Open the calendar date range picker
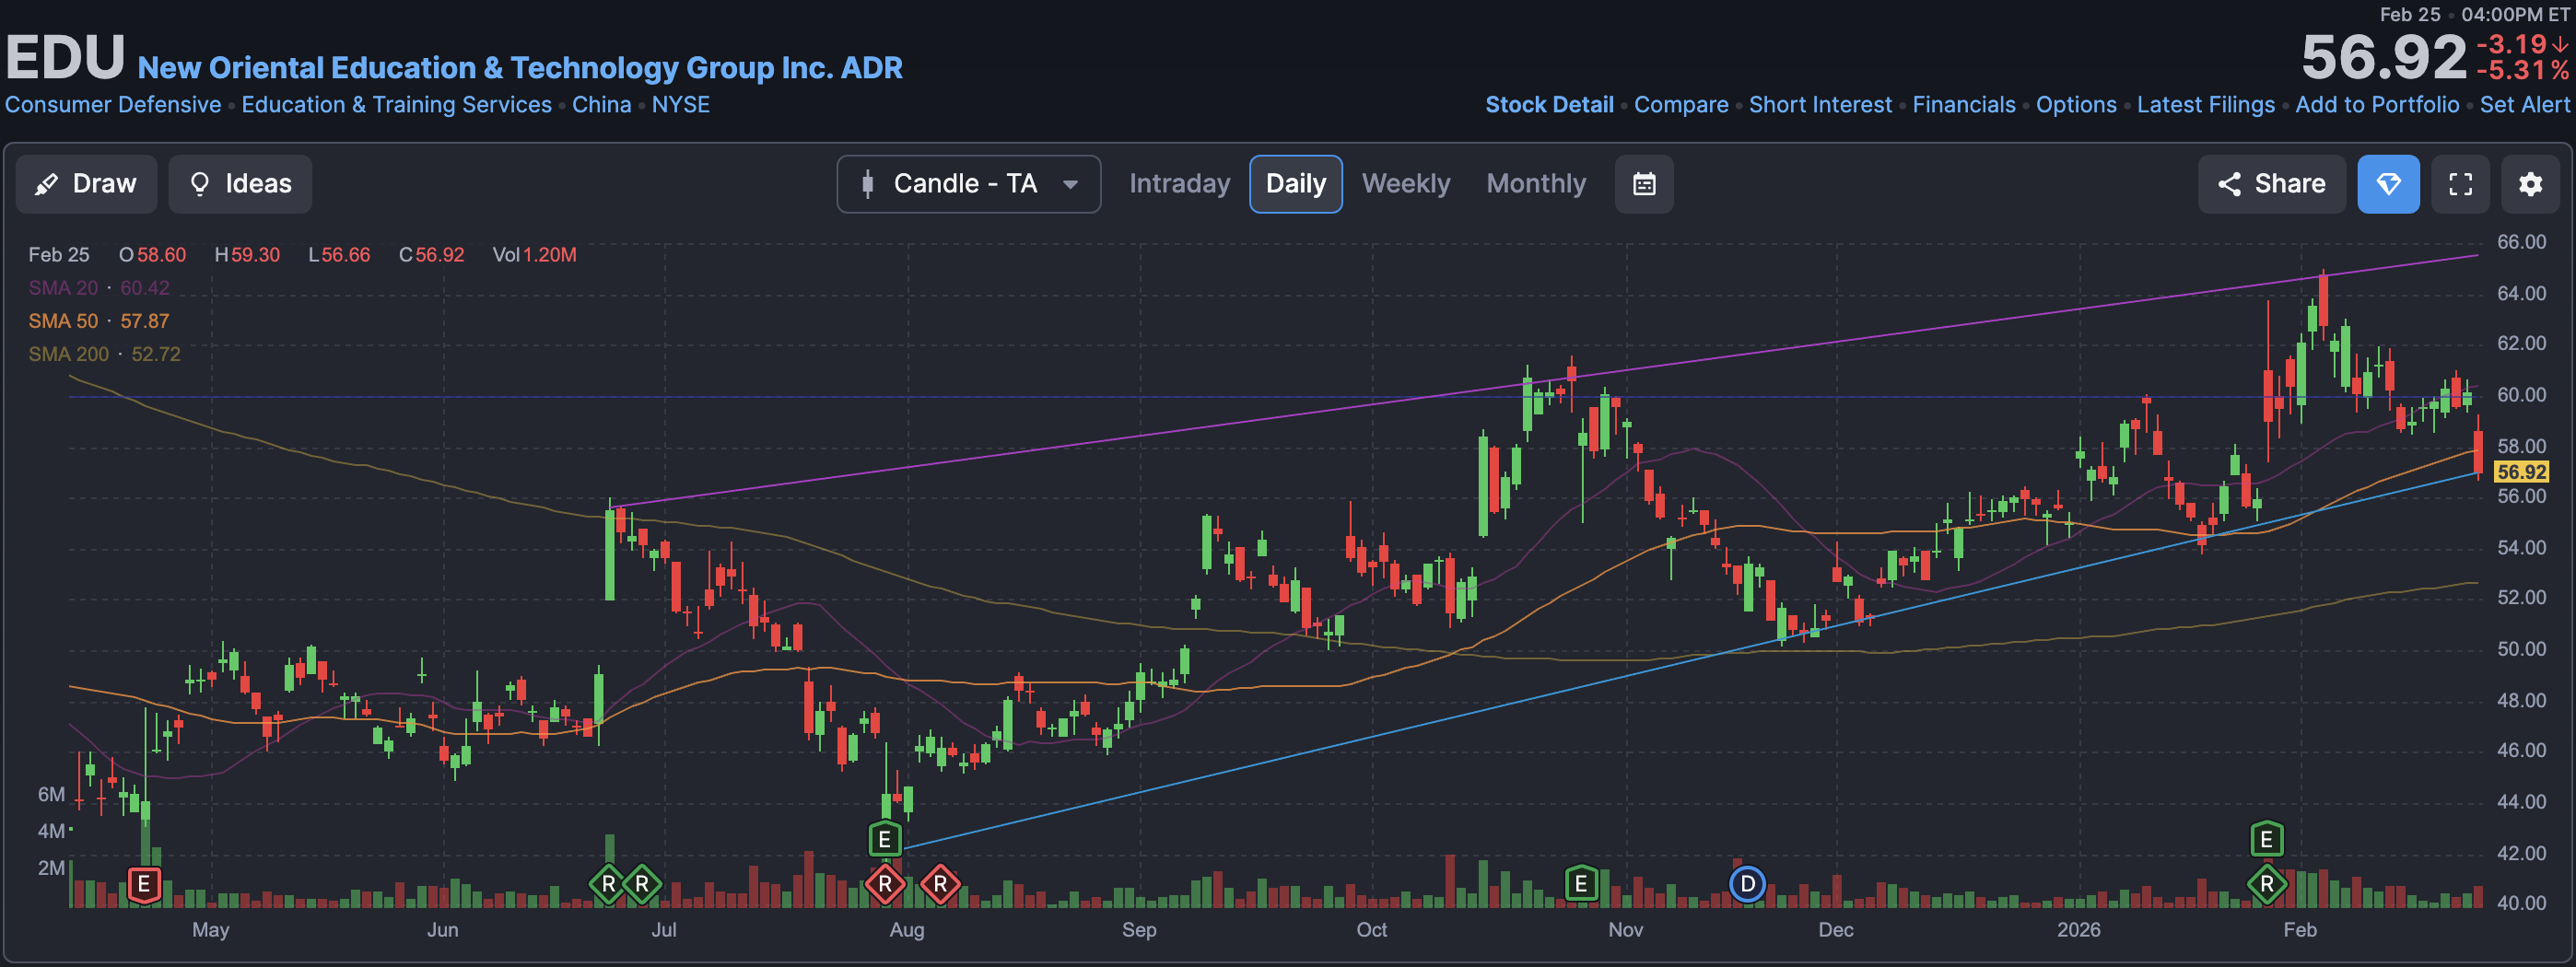2576x967 pixels. [x=1644, y=184]
